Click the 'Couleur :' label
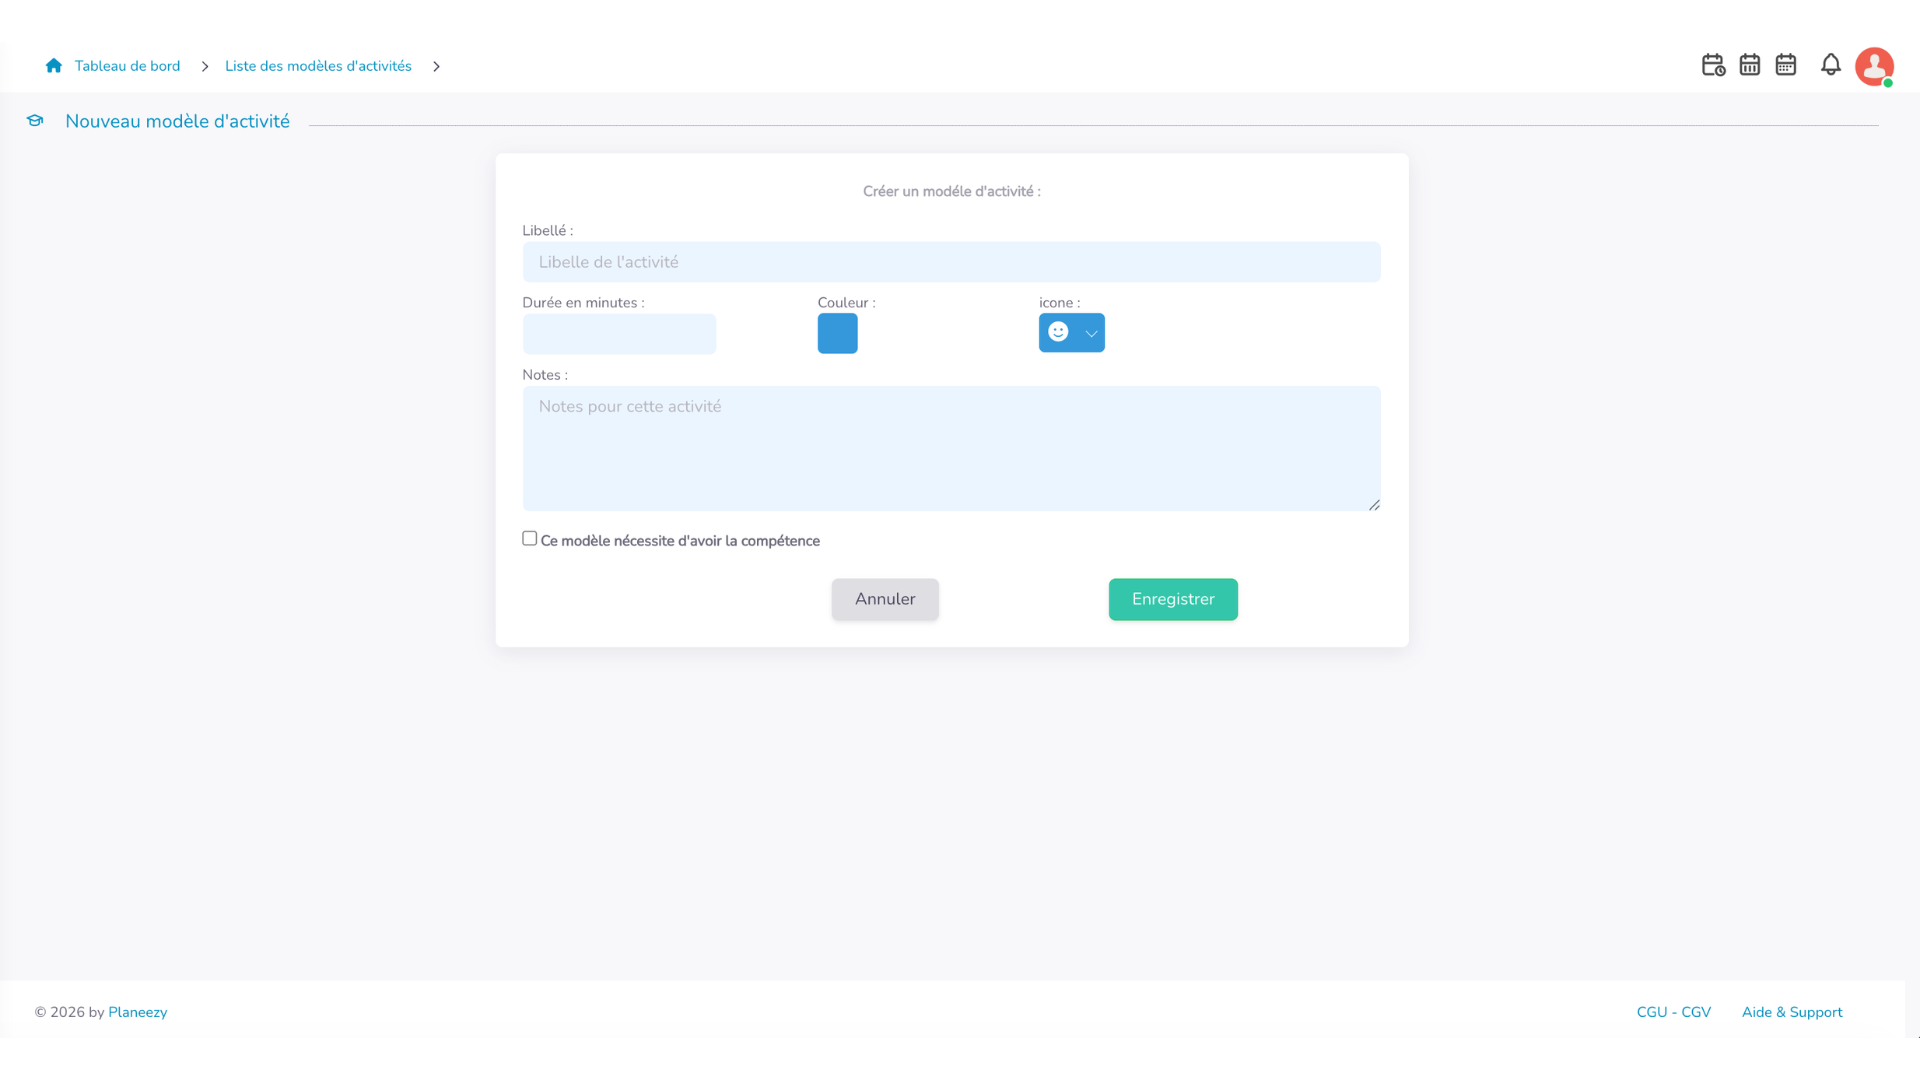1920x1080 pixels. pyautogui.click(x=846, y=303)
